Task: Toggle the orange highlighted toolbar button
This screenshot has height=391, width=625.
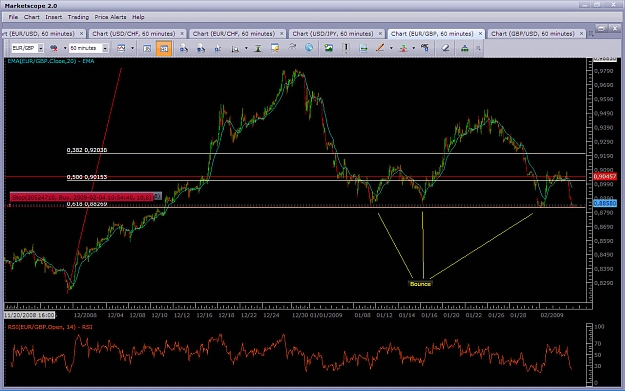Action: click(x=164, y=48)
